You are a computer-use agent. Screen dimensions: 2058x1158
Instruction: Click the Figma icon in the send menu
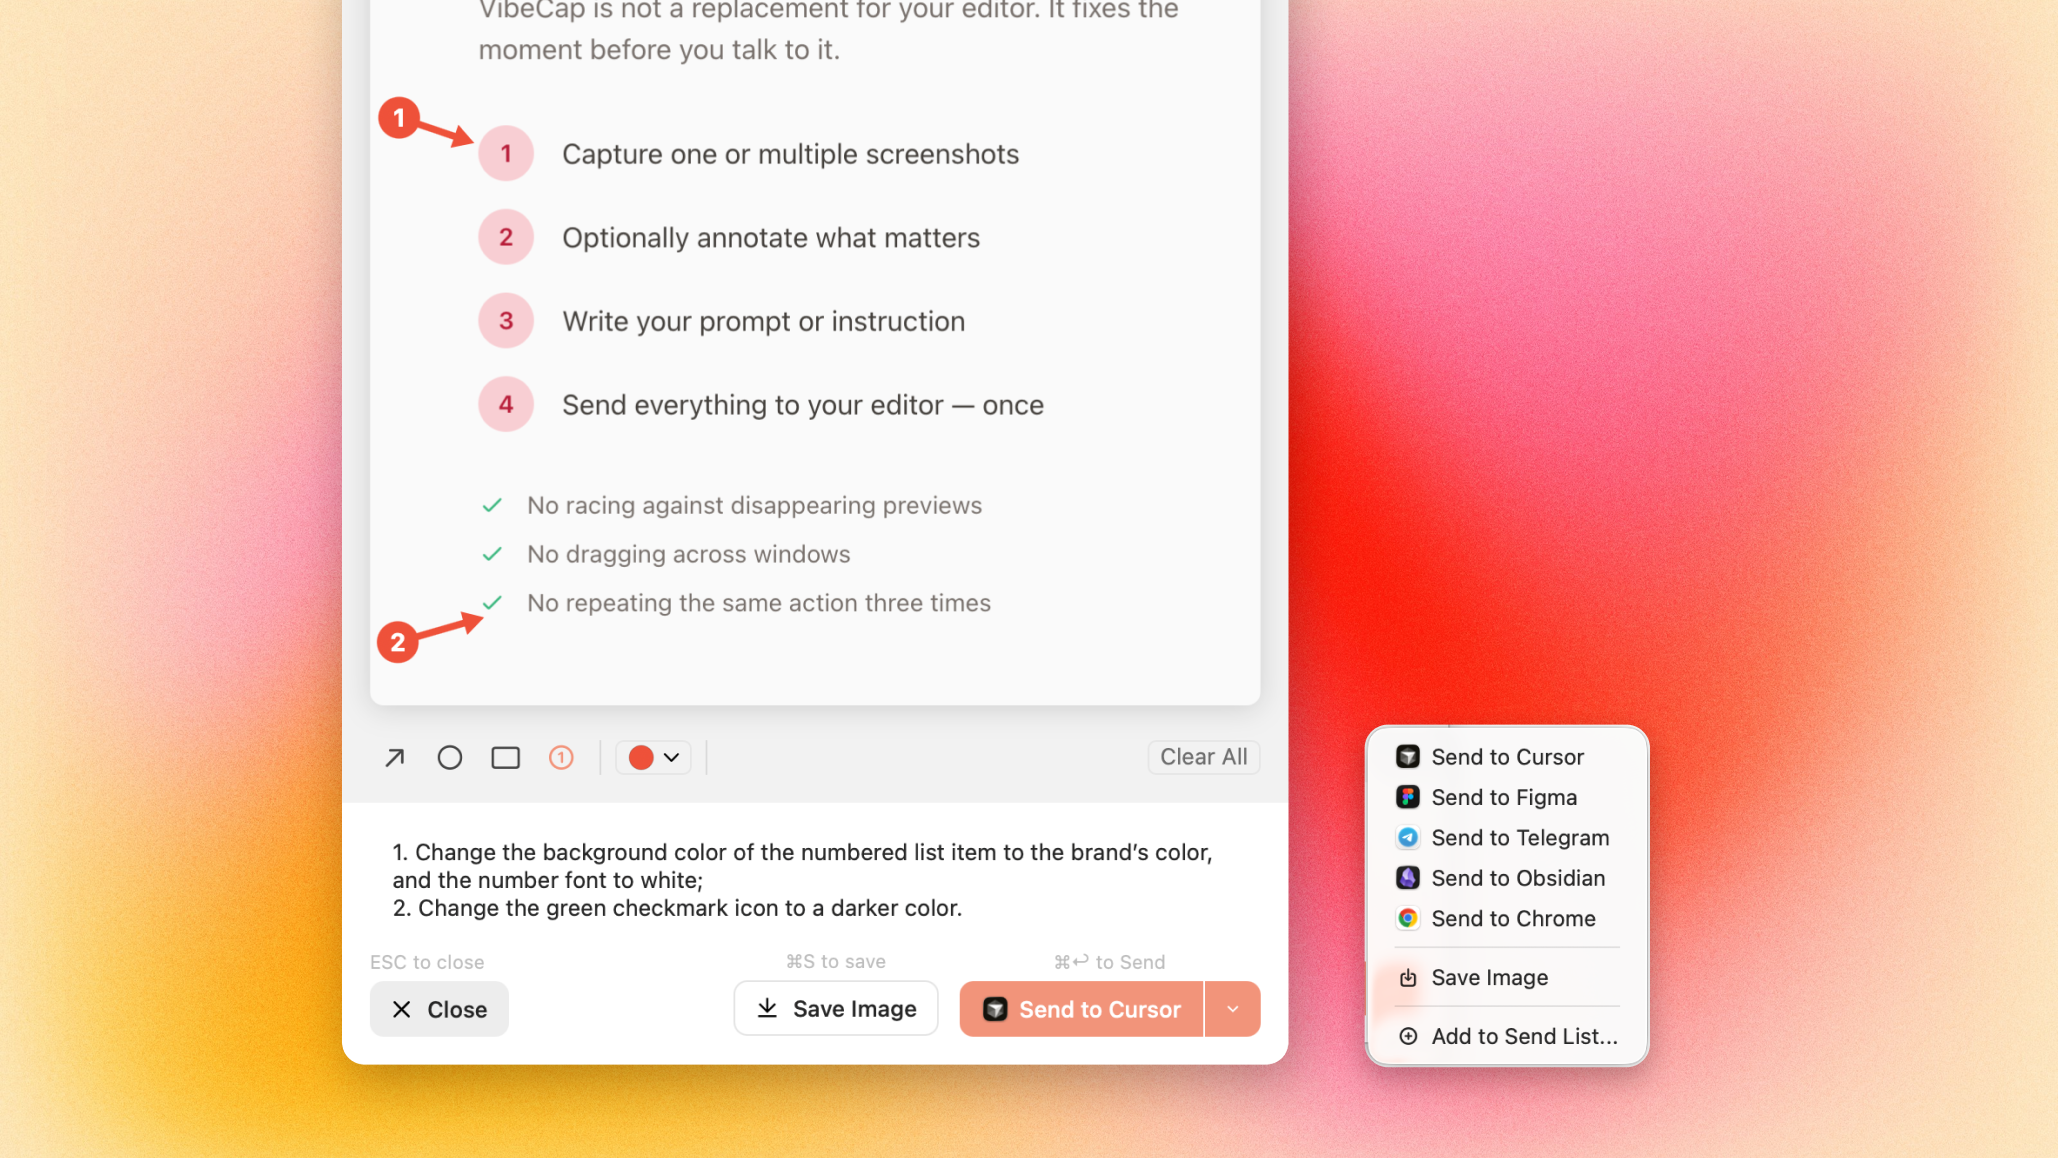pos(1407,797)
